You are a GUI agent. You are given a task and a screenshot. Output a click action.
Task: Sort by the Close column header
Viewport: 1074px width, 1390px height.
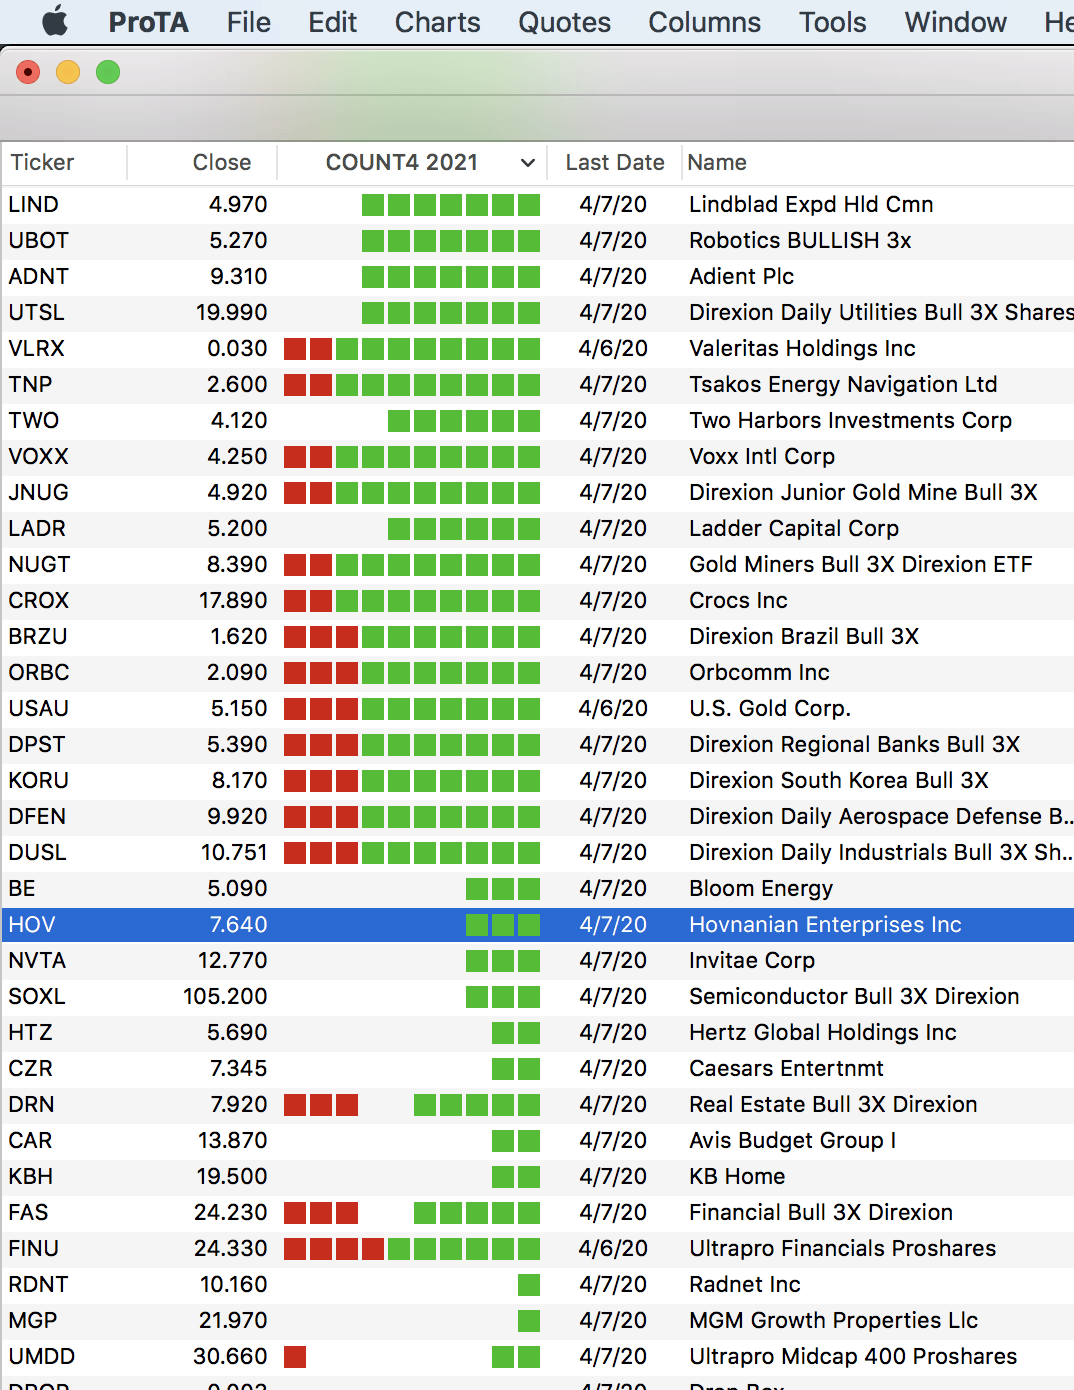[221, 163]
